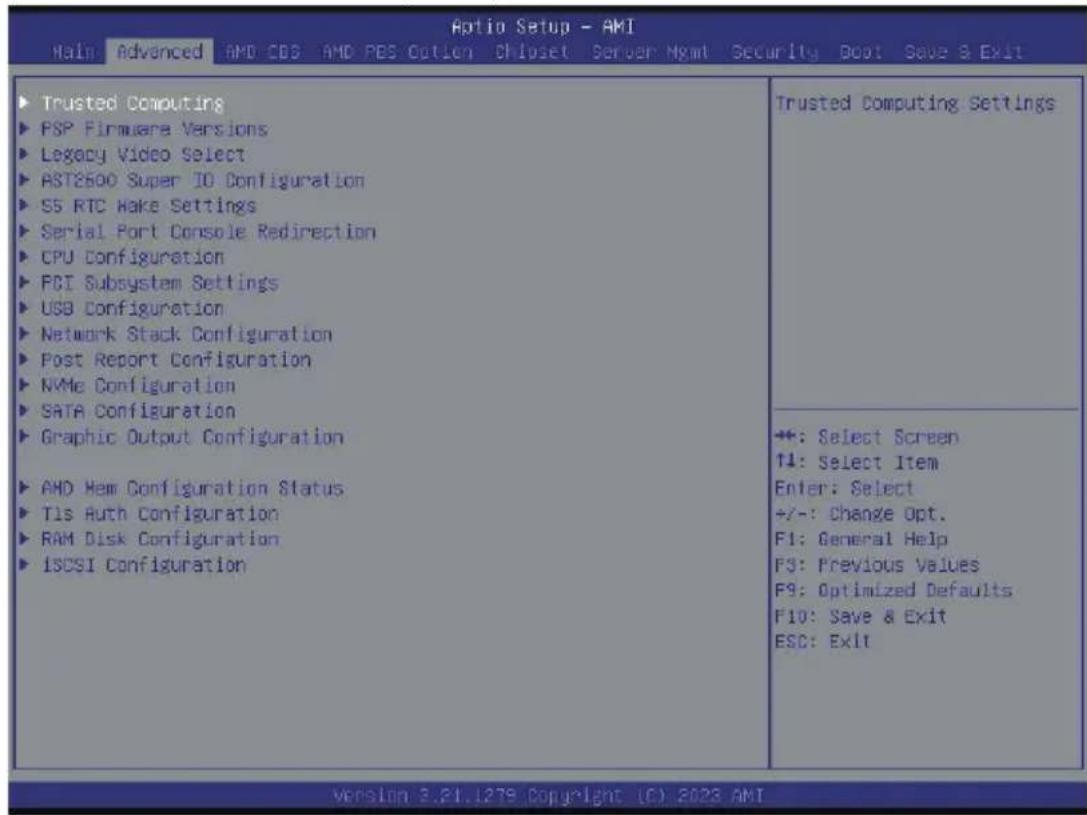The width and height of the screenshot is (1087, 815).
Task: Click the arrow beside CPU Configuration
Action: click(x=24, y=256)
